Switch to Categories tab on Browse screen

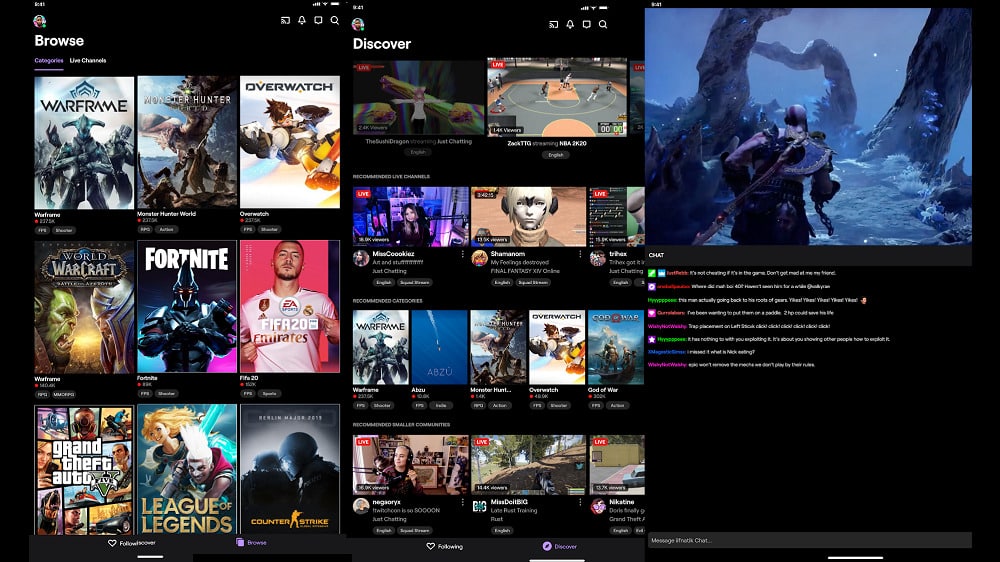pyautogui.click(x=48, y=61)
